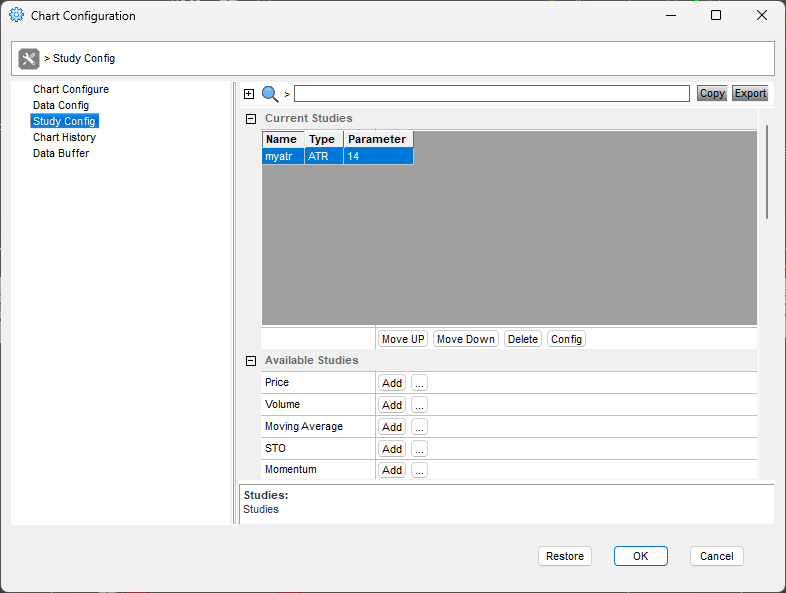Click the Momentum label in Available Studies

pyautogui.click(x=291, y=470)
